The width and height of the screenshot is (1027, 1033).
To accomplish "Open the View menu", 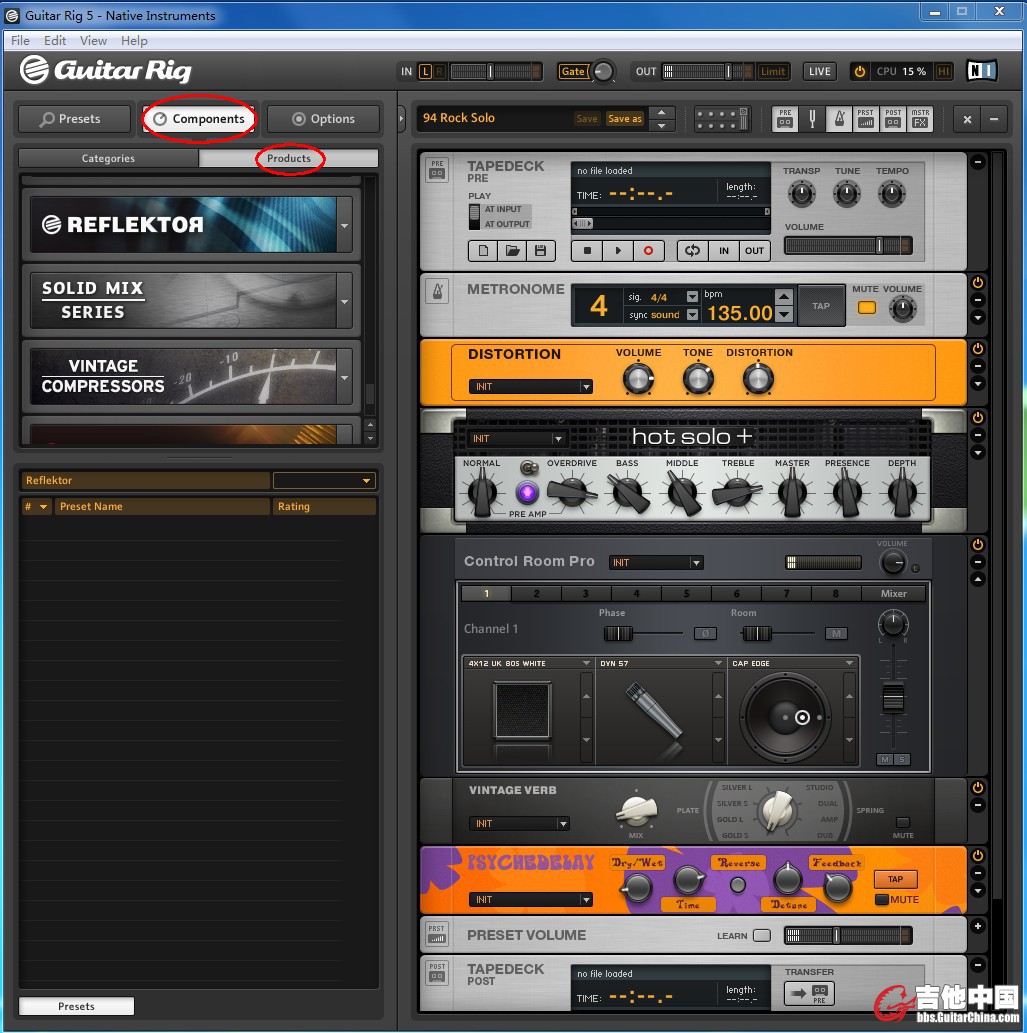I will point(93,41).
